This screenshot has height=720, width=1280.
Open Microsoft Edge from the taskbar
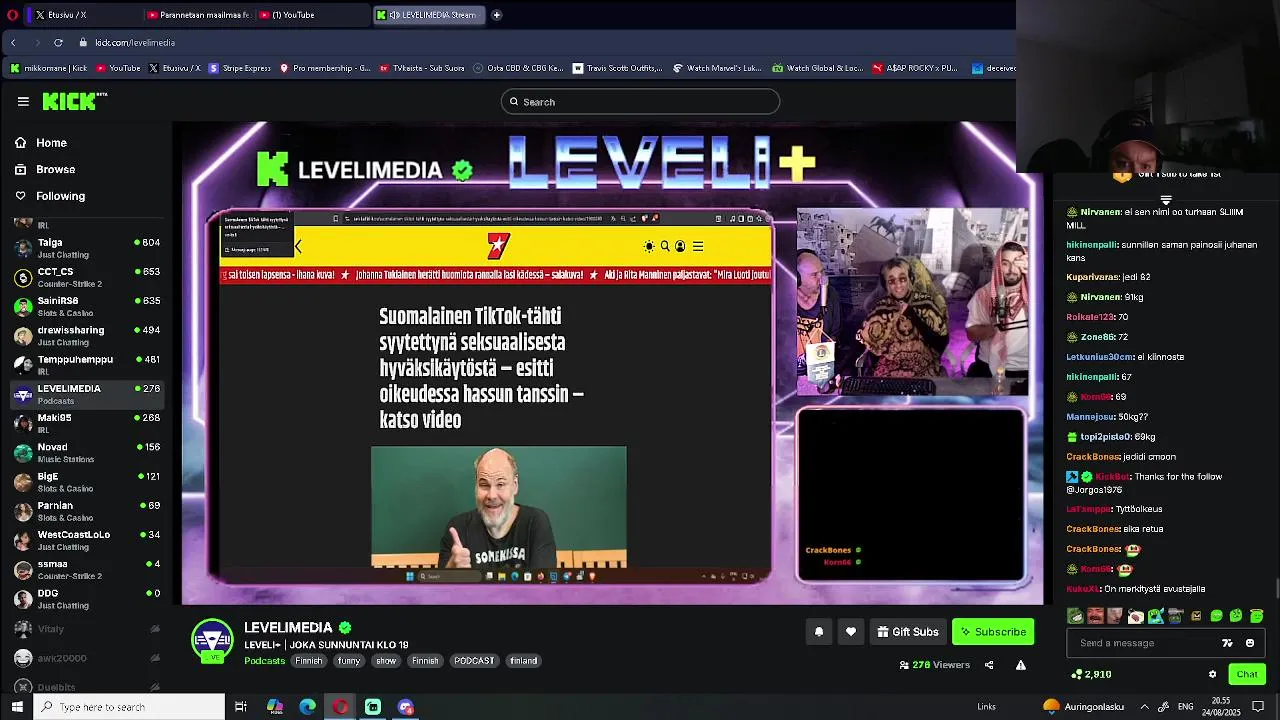coord(307,707)
